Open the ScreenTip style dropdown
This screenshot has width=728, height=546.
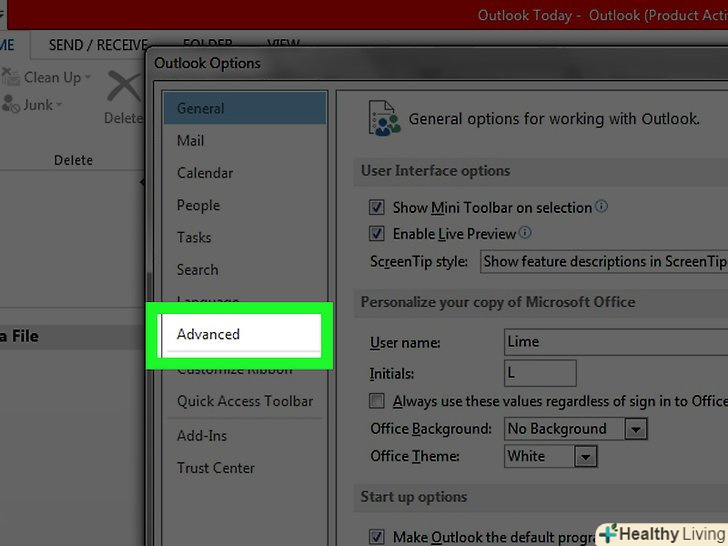(x=604, y=261)
